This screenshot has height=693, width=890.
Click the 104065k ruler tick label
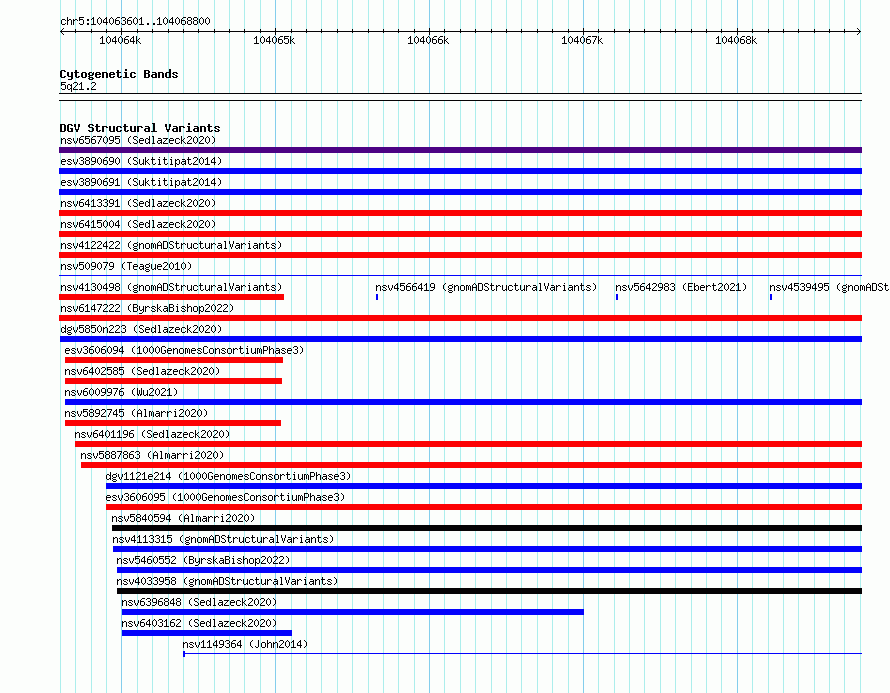click(274, 40)
